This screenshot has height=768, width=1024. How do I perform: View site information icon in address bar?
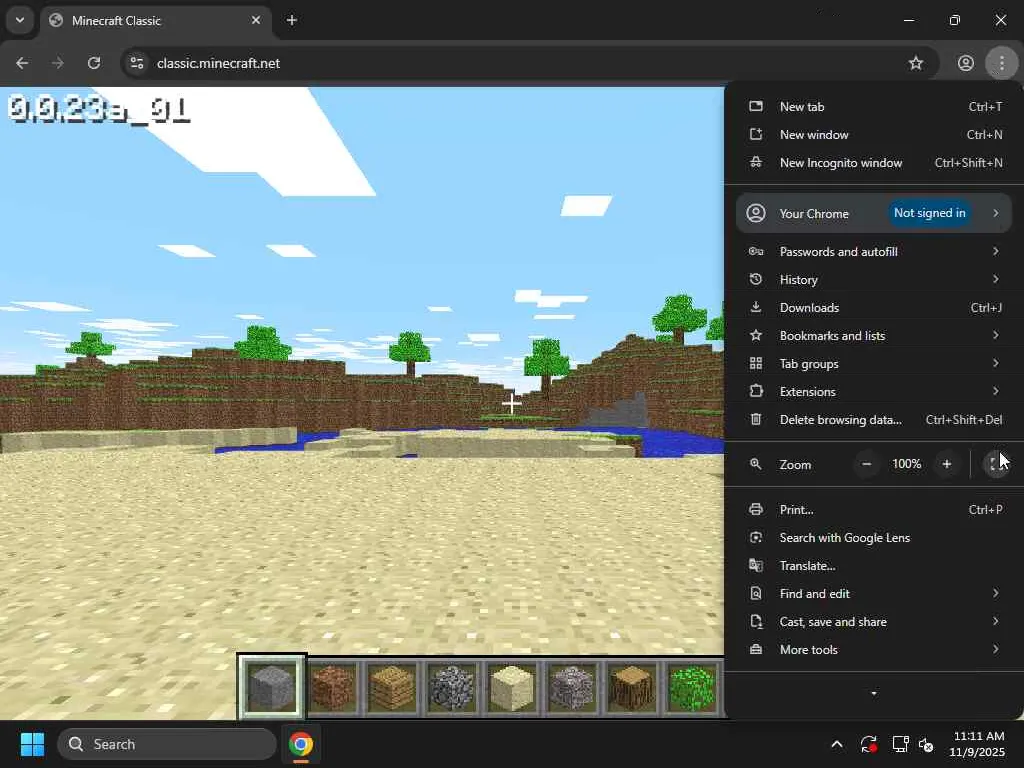point(137,63)
